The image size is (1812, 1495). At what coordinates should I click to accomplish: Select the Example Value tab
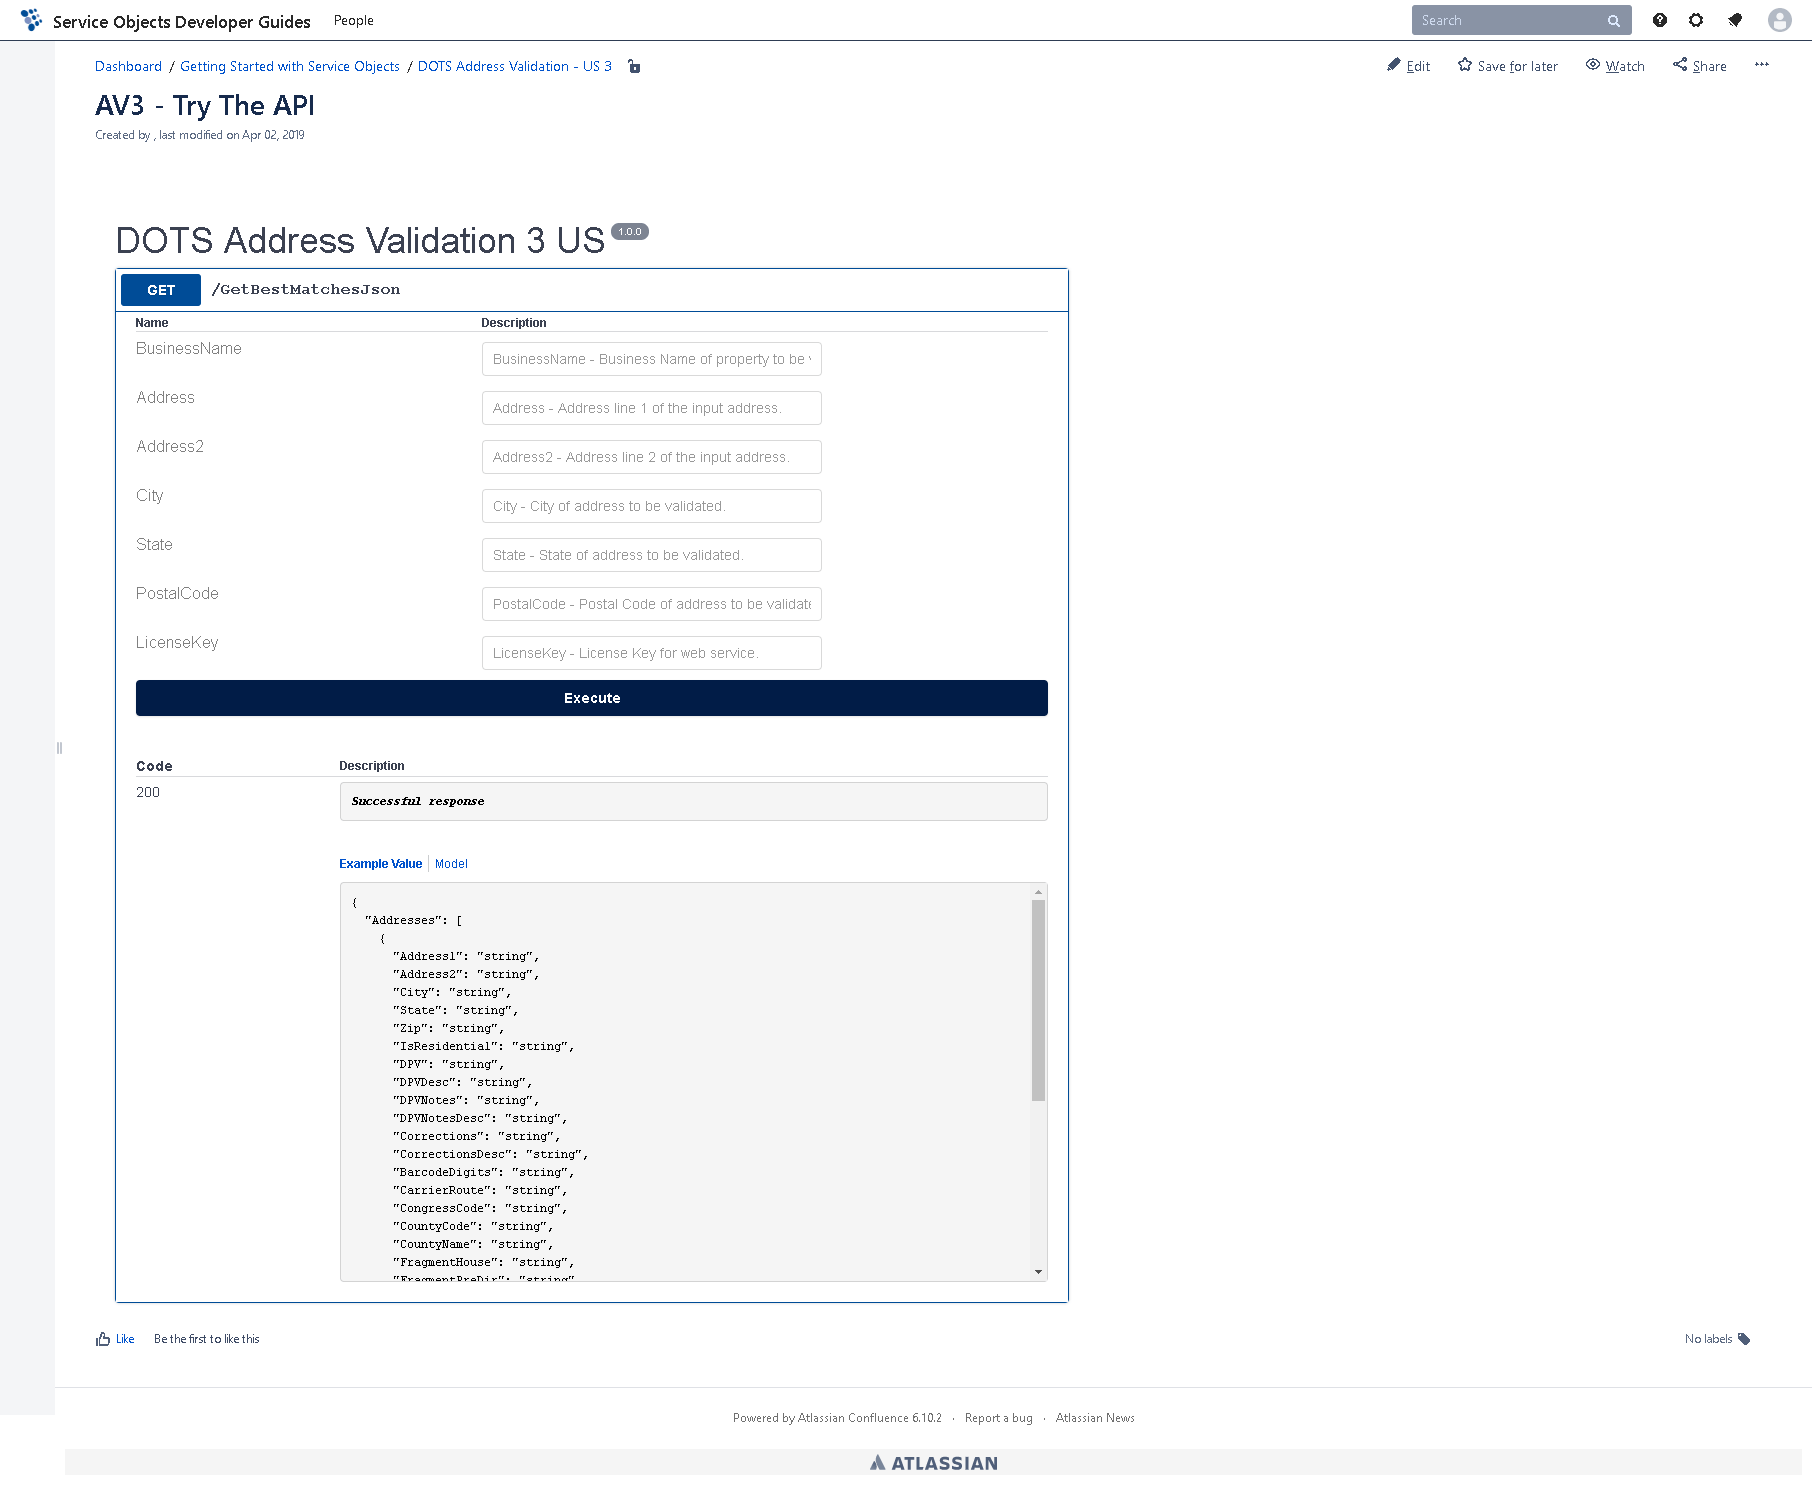[x=380, y=864]
